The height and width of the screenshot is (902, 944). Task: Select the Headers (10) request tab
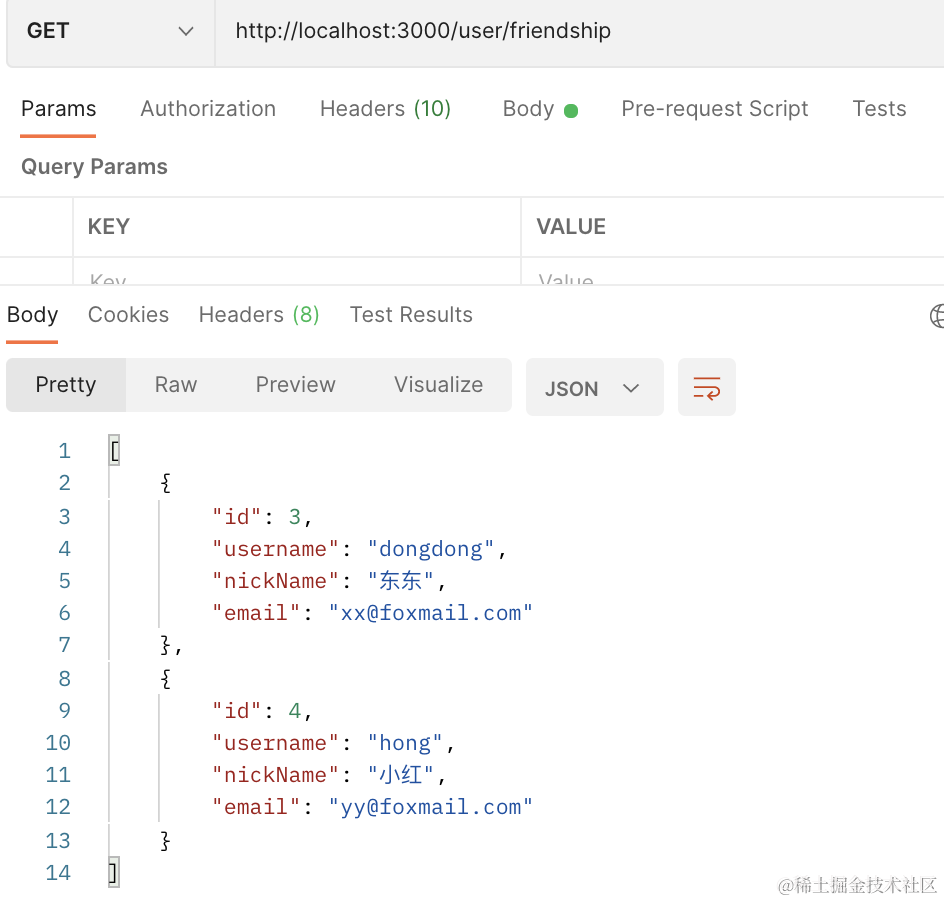385,109
